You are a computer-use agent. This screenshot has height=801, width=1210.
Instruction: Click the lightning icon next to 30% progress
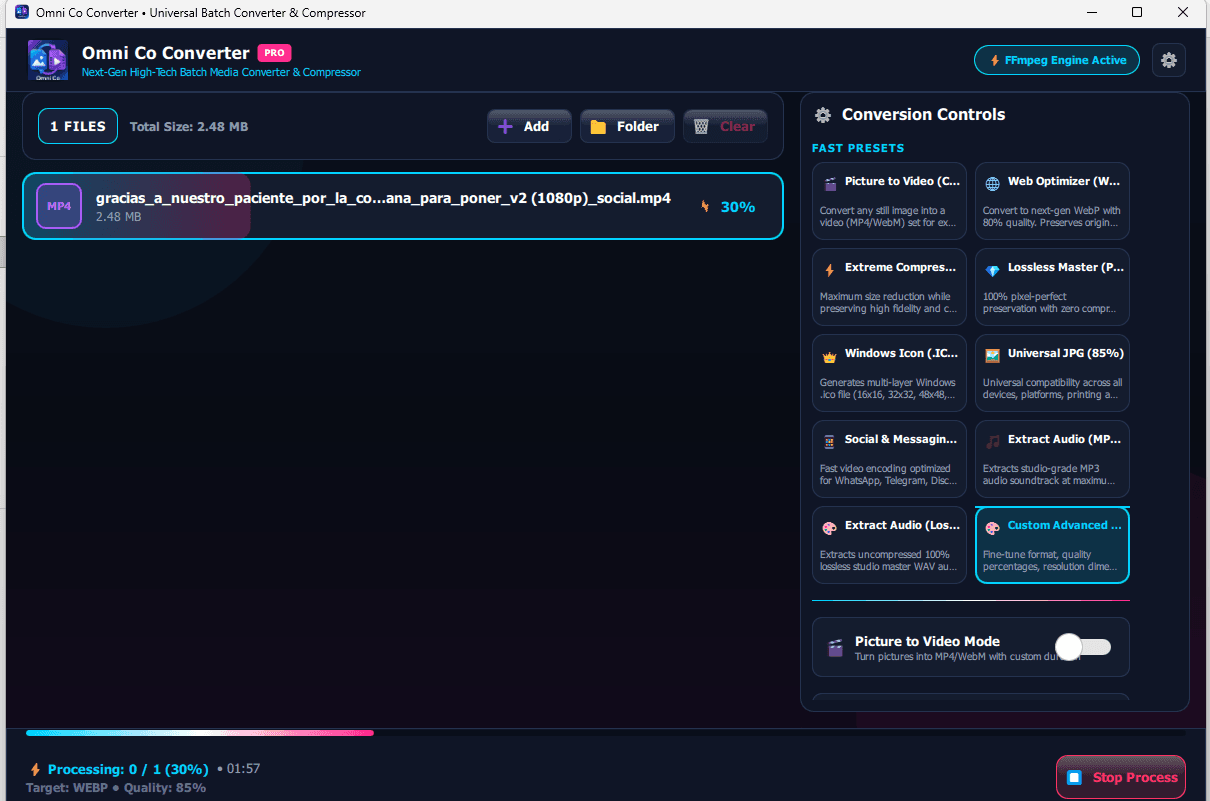[705, 207]
